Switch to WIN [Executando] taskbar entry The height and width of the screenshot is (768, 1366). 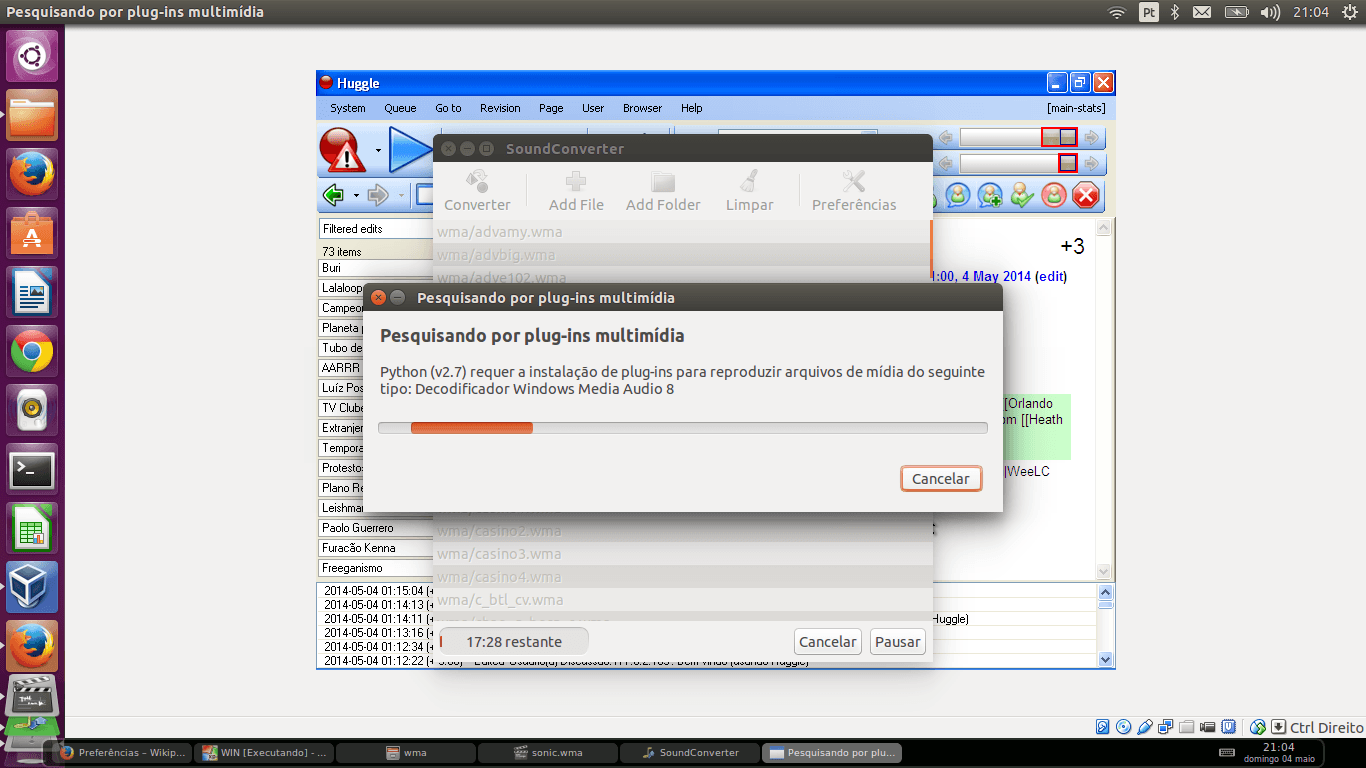262,753
